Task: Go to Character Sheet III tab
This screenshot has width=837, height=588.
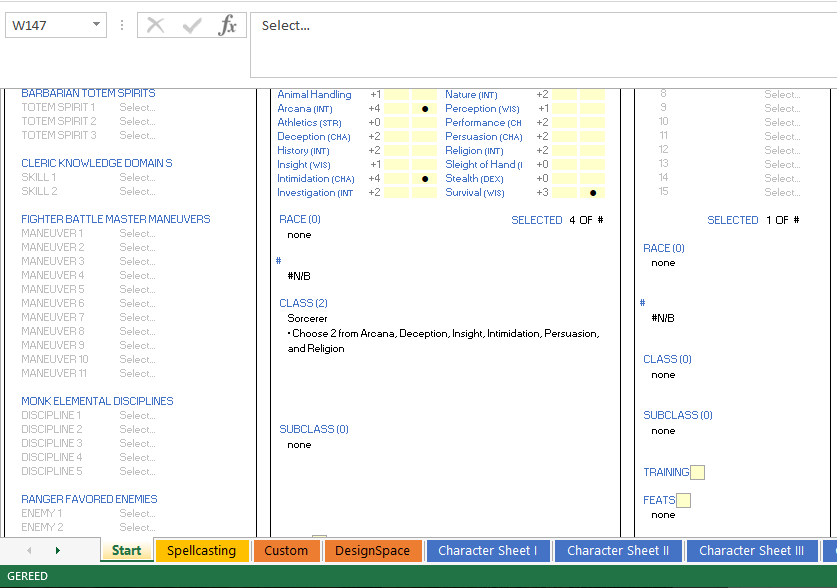Action: click(x=752, y=551)
